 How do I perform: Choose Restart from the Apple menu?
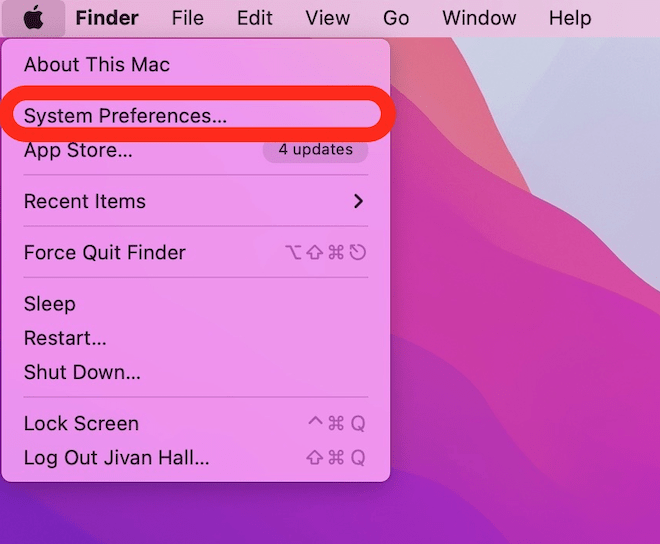pyautogui.click(x=65, y=338)
